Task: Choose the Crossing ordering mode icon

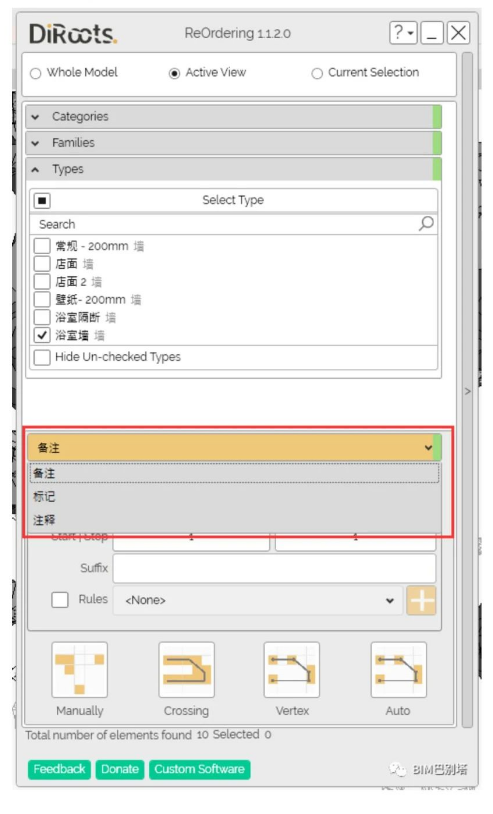Action: (186, 670)
